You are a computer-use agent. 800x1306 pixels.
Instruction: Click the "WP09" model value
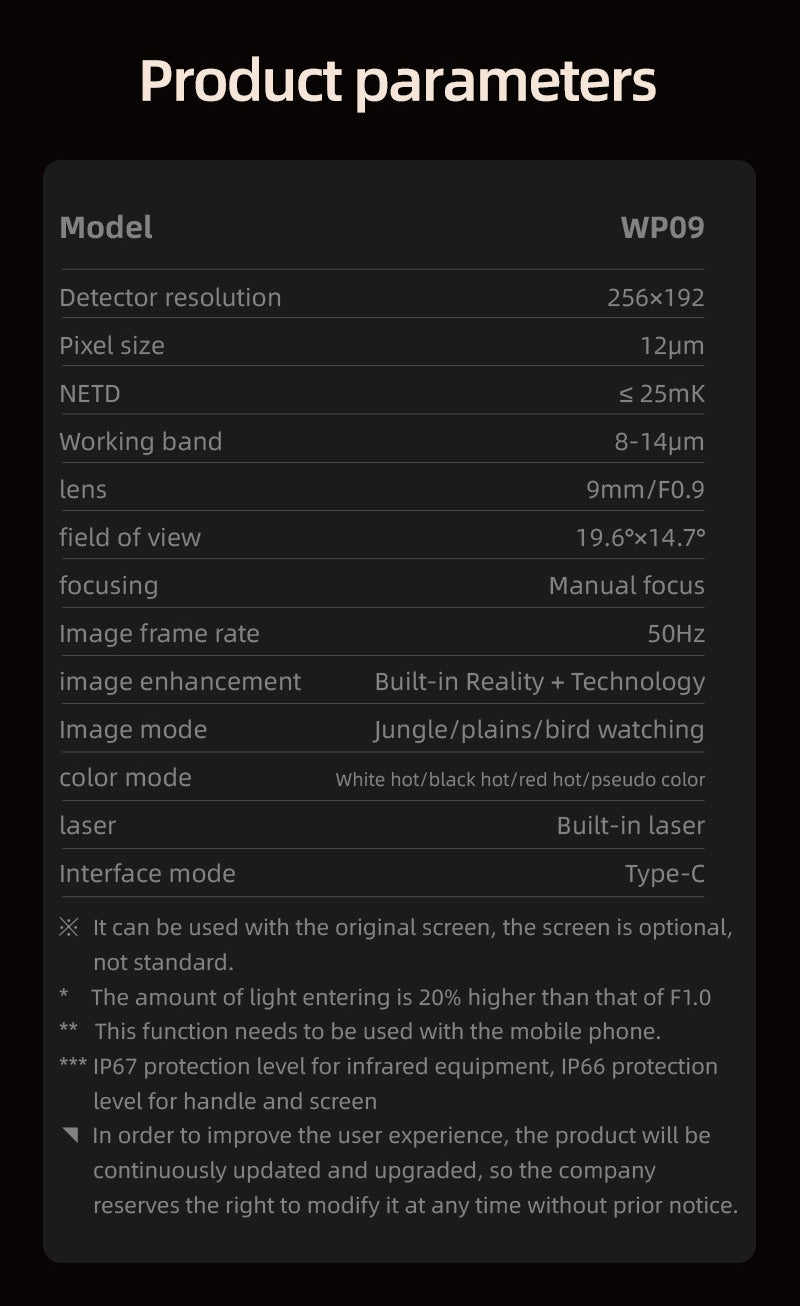tap(662, 228)
